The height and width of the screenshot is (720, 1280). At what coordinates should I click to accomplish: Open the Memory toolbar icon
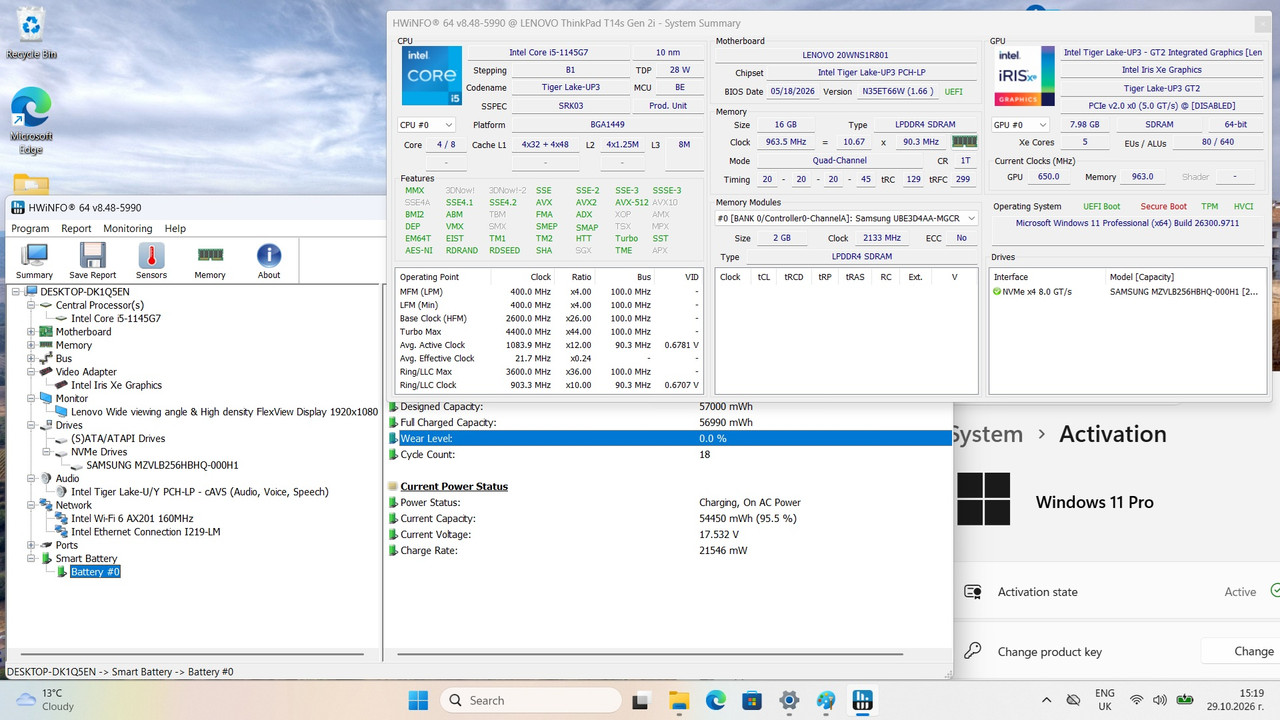pos(210,261)
